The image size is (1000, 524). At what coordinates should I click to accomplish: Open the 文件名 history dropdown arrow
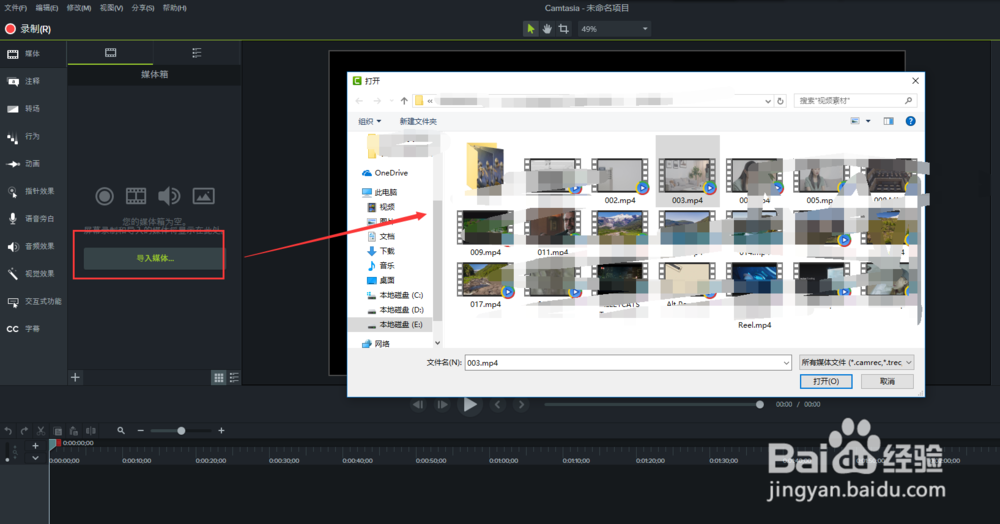[x=786, y=363]
